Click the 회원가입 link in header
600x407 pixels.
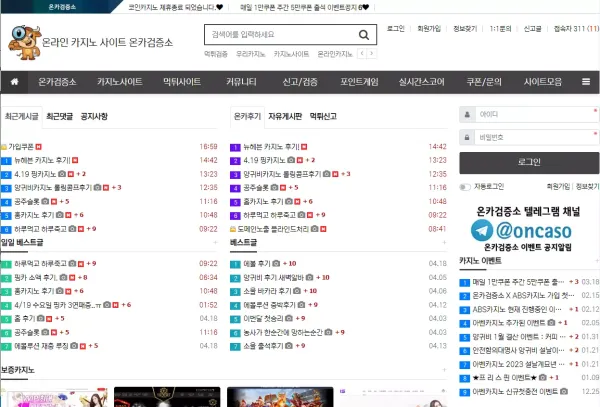pyautogui.click(x=429, y=29)
